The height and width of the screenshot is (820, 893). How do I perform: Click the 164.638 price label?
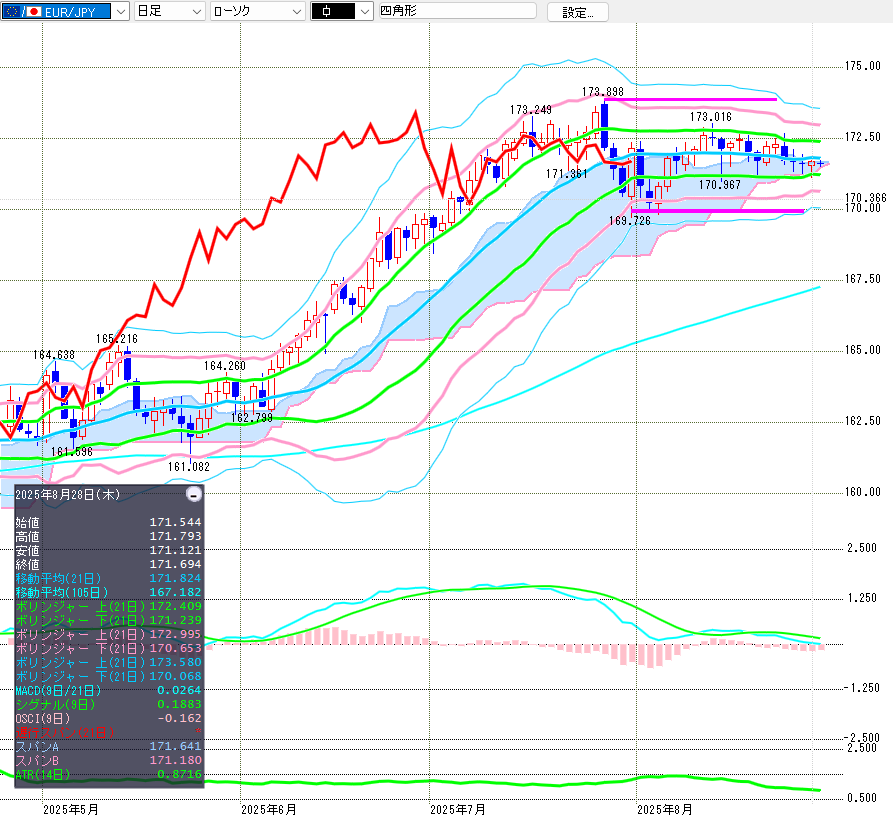(54, 355)
